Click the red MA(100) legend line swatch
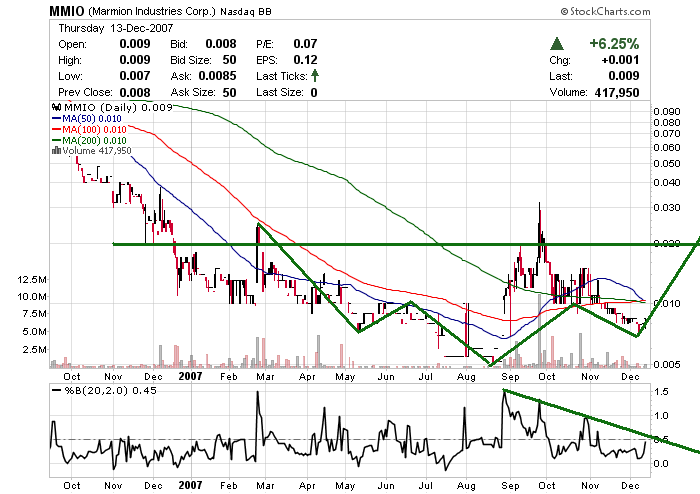700x494 pixels. click(56, 129)
